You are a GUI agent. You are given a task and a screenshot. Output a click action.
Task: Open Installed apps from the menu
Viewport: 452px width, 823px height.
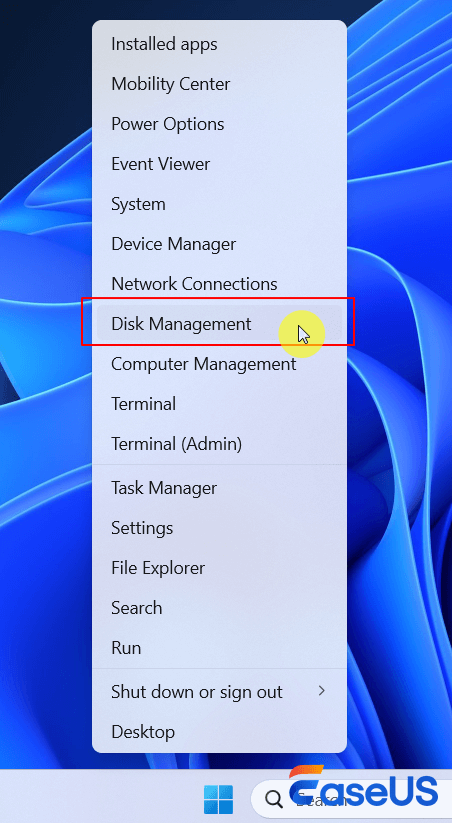pyautogui.click(x=219, y=44)
